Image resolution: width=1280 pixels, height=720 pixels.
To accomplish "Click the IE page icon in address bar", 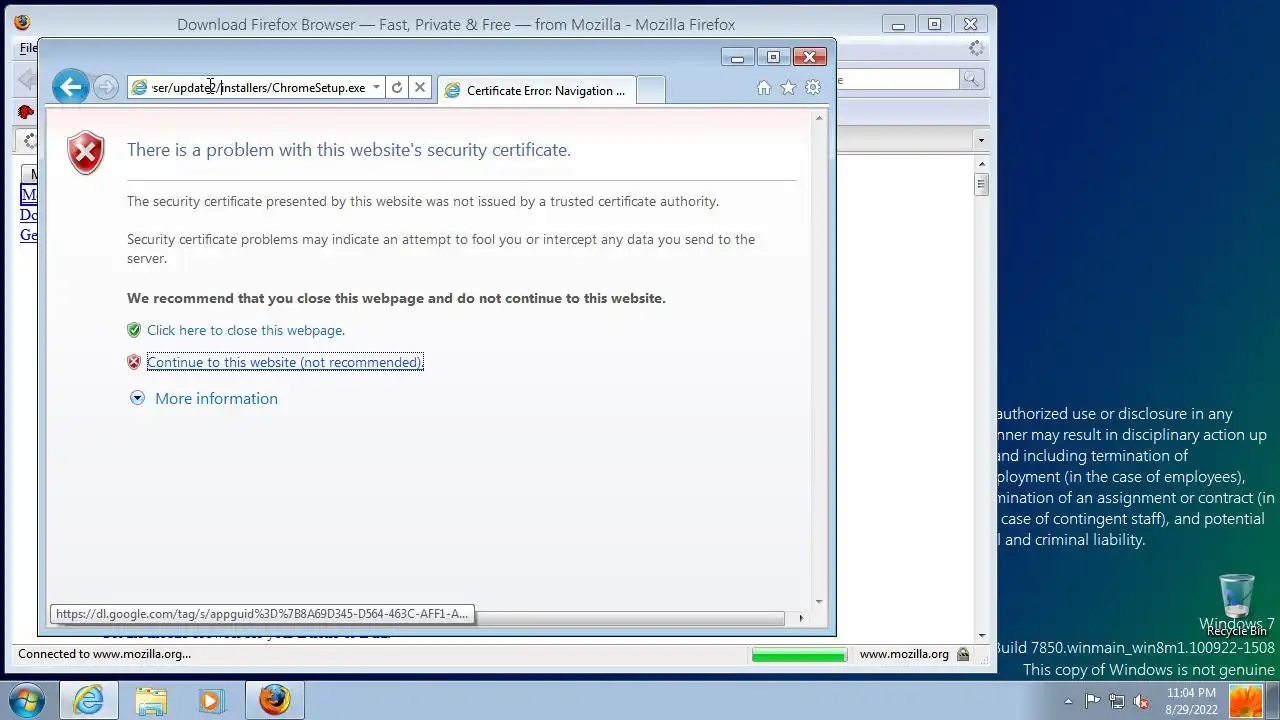I will click(x=140, y=88).
